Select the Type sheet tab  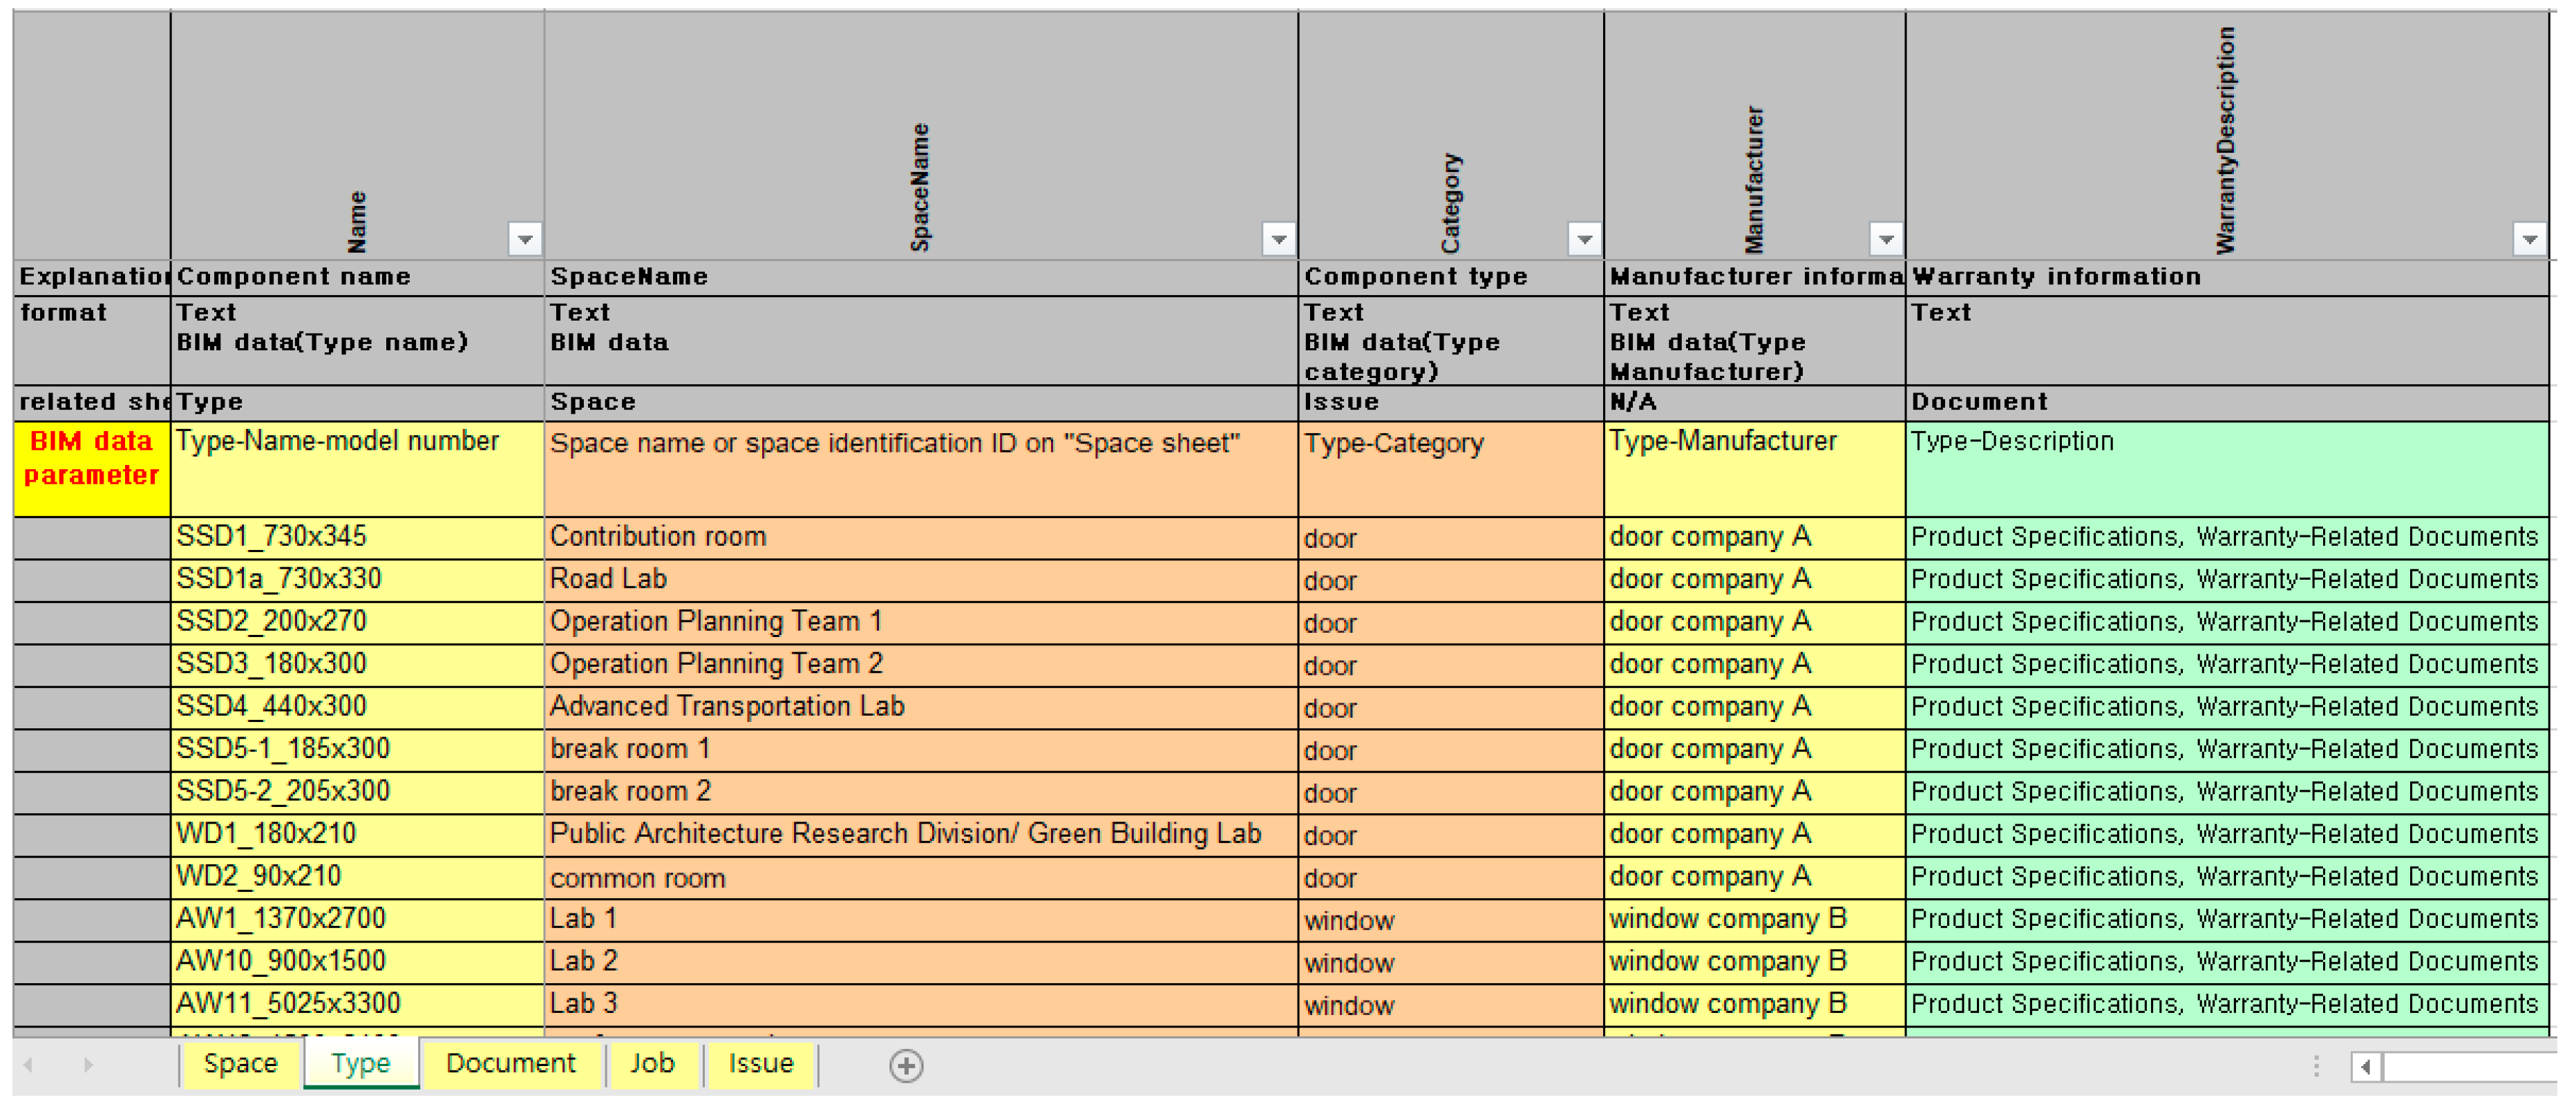pyautogui.click(x=360, y=1064)
